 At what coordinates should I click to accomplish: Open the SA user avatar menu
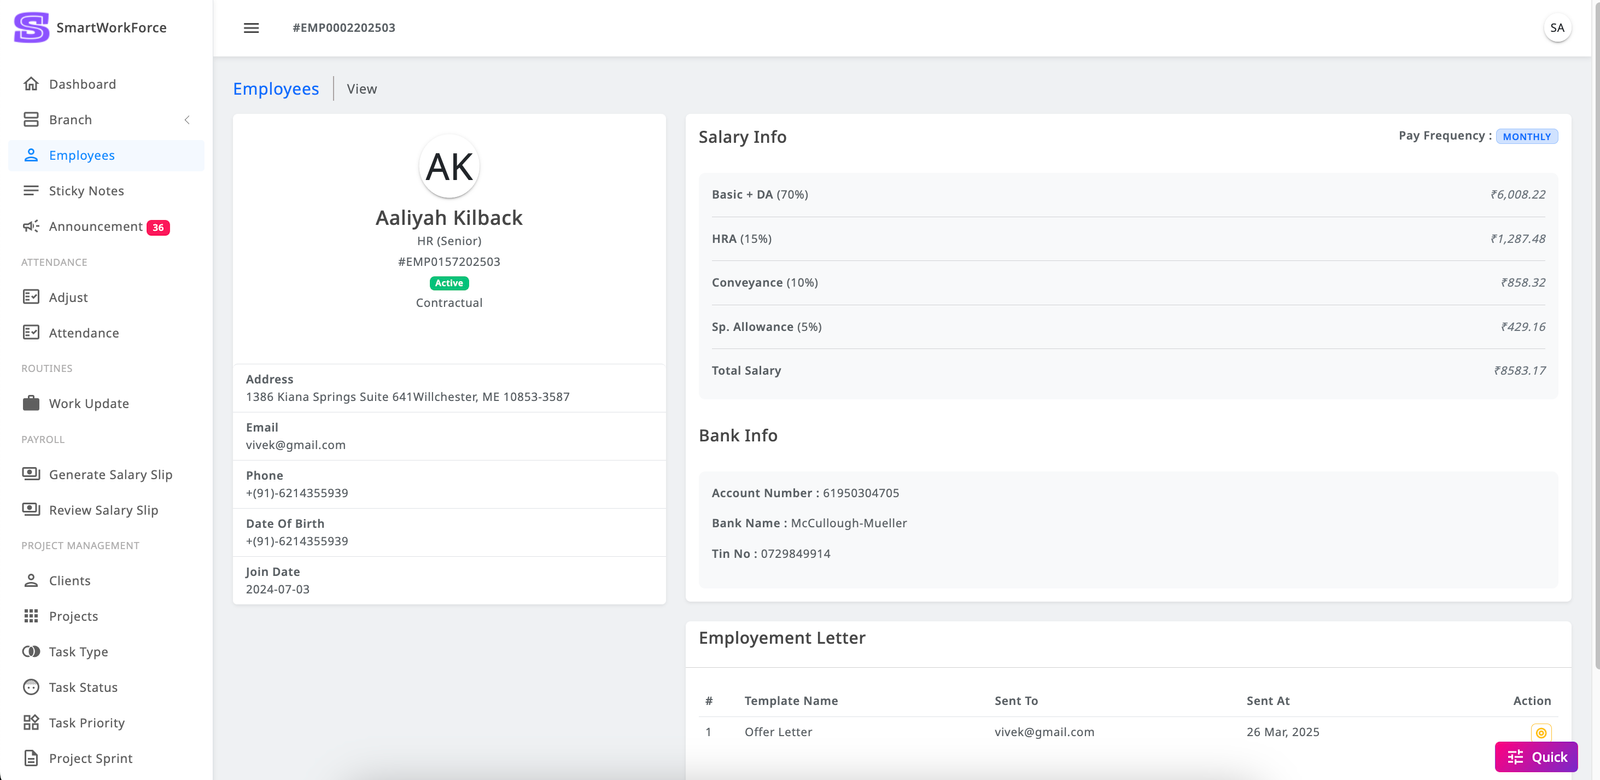point(1557,28)
